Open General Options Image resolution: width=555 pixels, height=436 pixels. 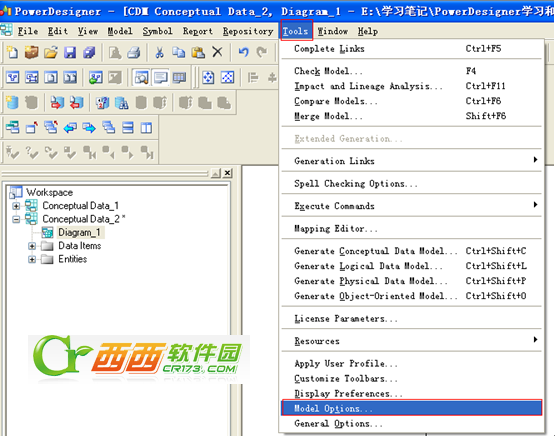(x=411, y=423)
